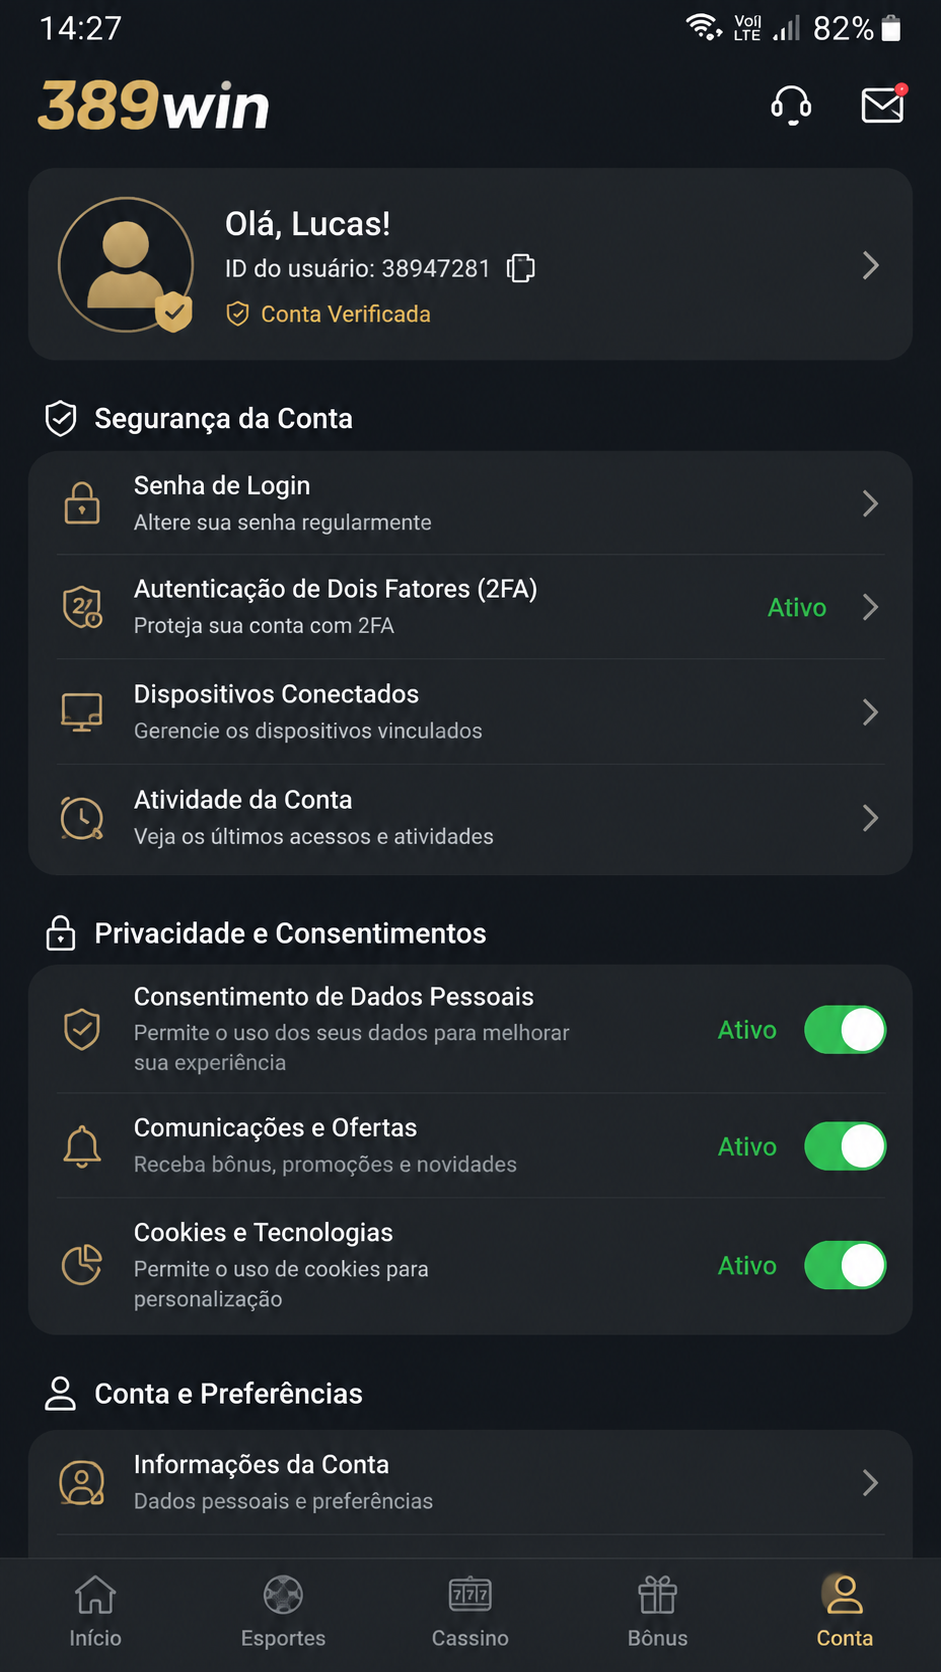
Task: Open the Bônus gift tab
Action: (658, 1612)
